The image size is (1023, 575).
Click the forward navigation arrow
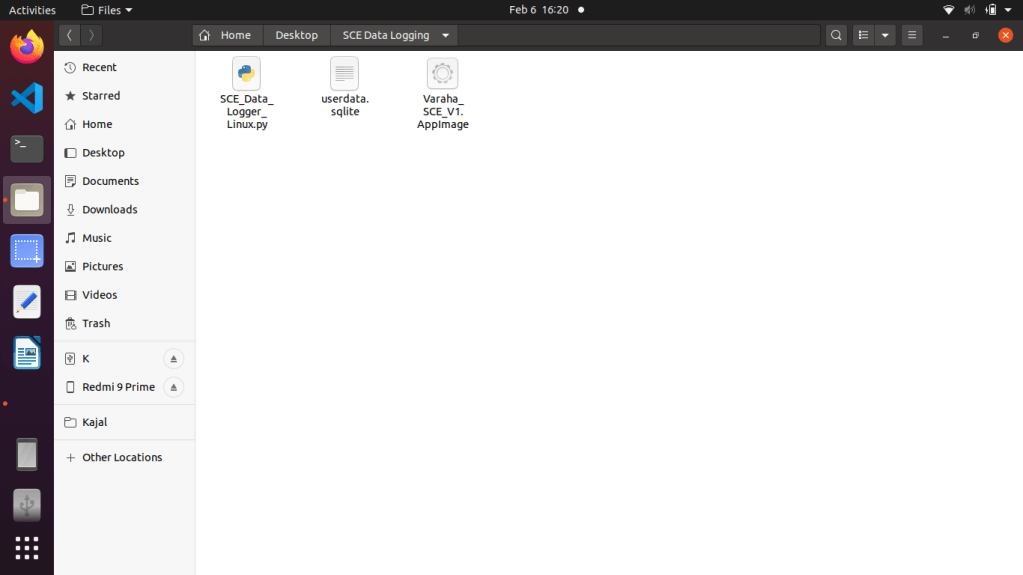pyautogui.click(x=91, y=35)
